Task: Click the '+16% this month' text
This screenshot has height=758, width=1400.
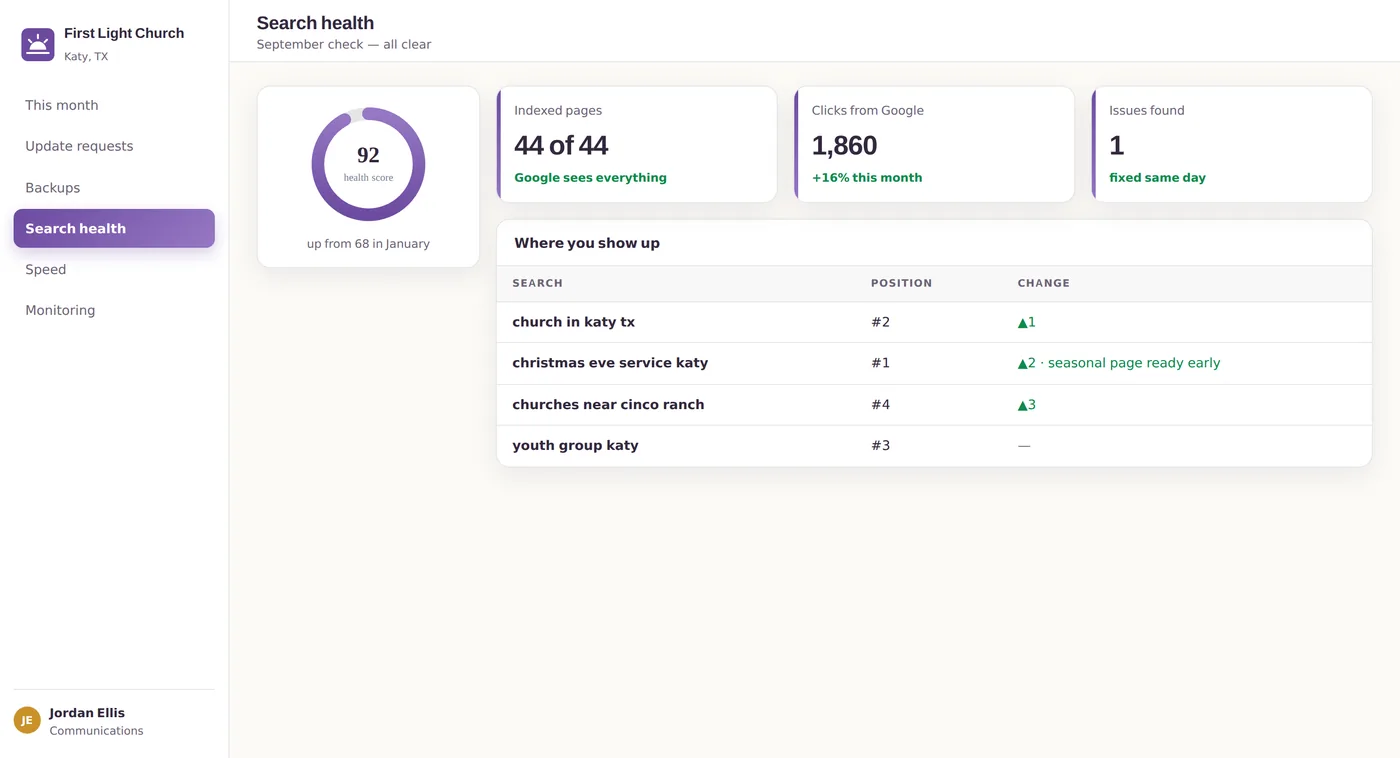Action: coord(867,177)
